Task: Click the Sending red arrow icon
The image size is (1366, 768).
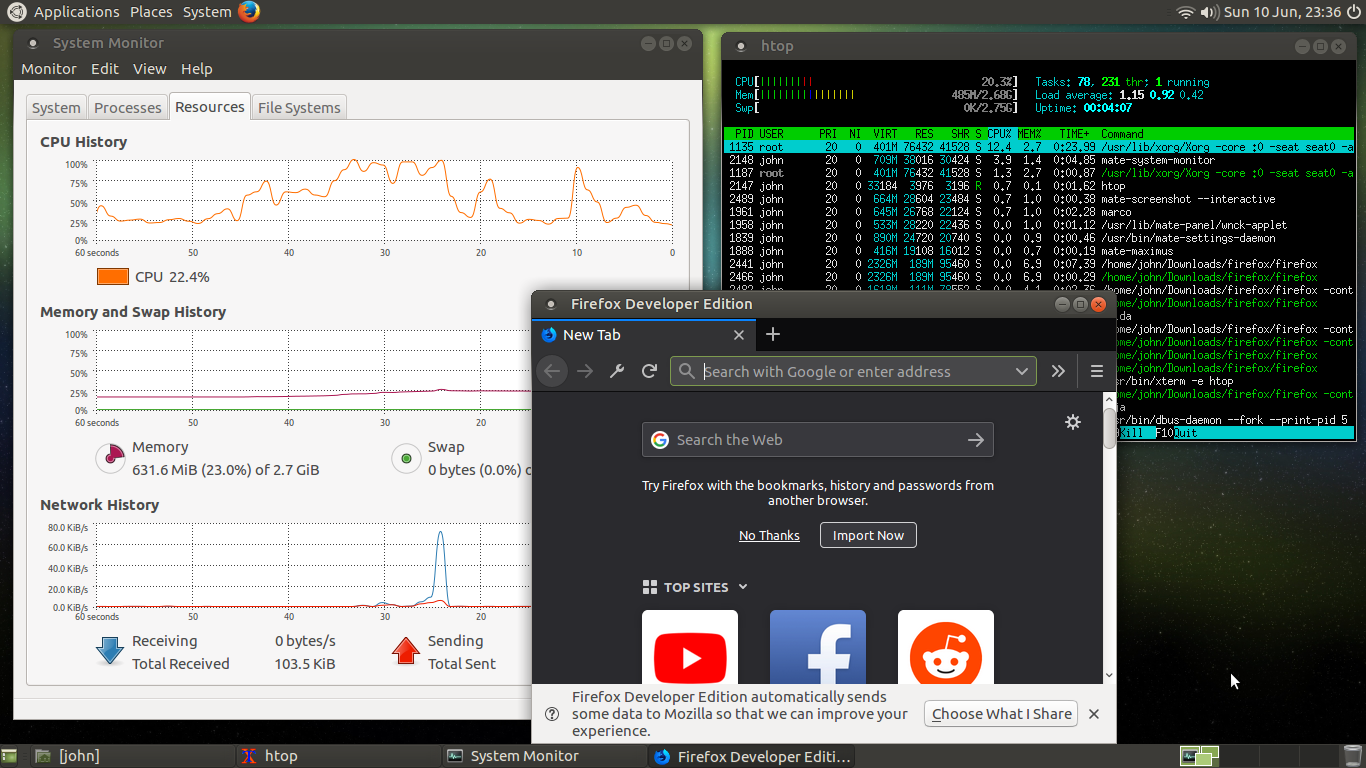Action: coord(406,651)
